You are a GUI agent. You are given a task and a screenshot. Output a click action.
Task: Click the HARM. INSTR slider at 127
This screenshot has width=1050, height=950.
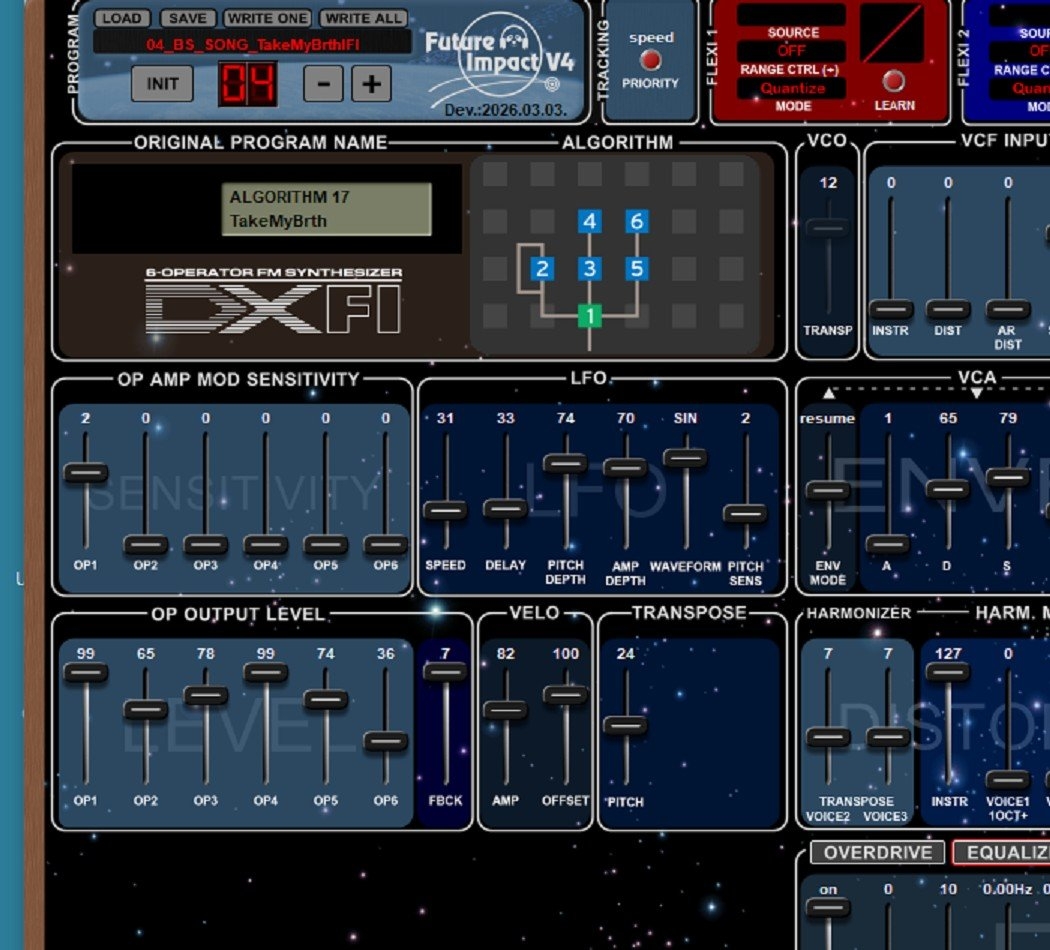(x=948, y=671)
